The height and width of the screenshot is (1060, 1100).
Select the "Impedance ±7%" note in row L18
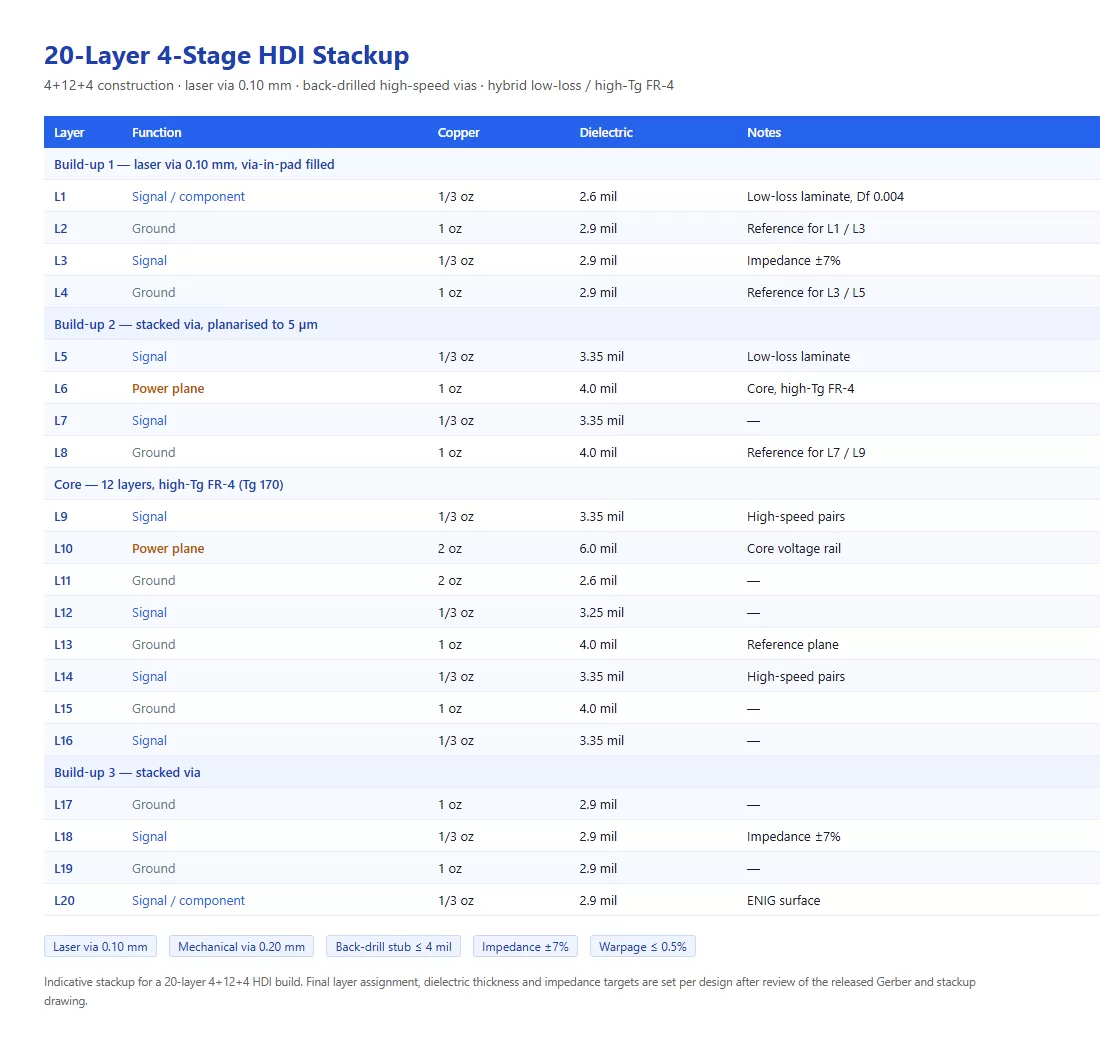793,836
